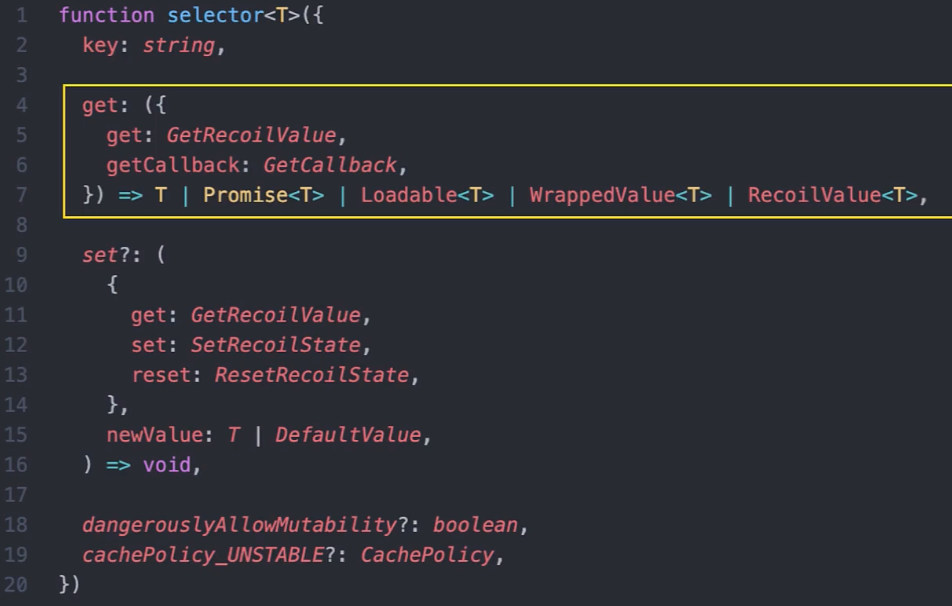Click the Promise<T> return type
The height and width of the screenshot is (606, 952).
(x=264, y=195)
